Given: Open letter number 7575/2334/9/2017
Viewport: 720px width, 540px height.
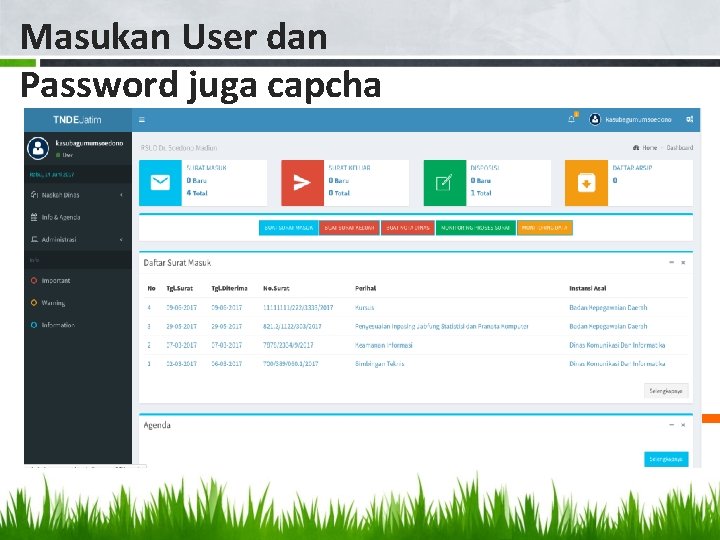Looking at the screenshot, I should (x=288, y=345).
